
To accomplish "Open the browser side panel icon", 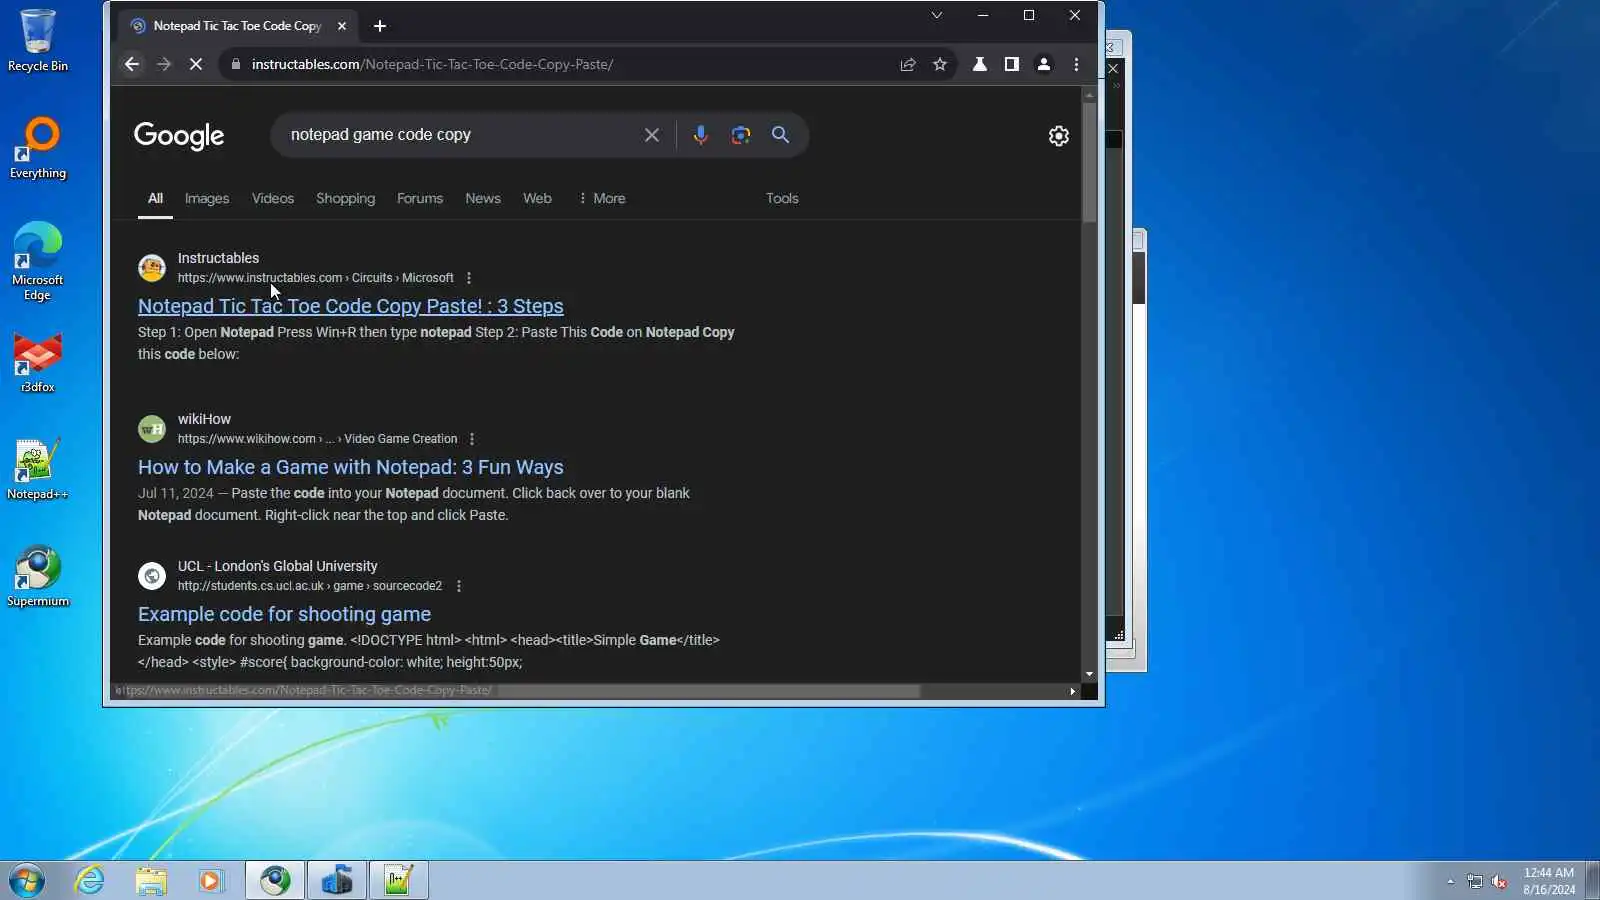I will [1012, 64].
